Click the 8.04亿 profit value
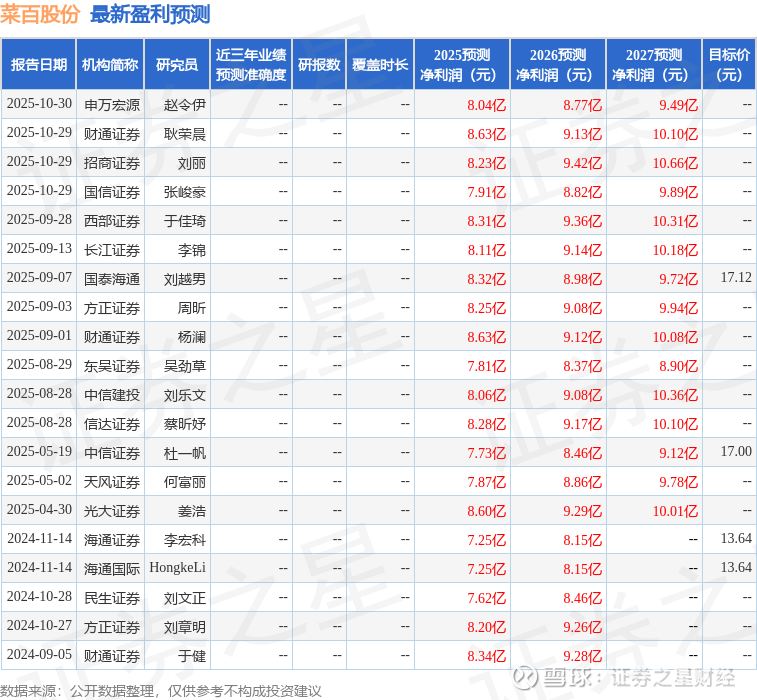 click(486, 105)
